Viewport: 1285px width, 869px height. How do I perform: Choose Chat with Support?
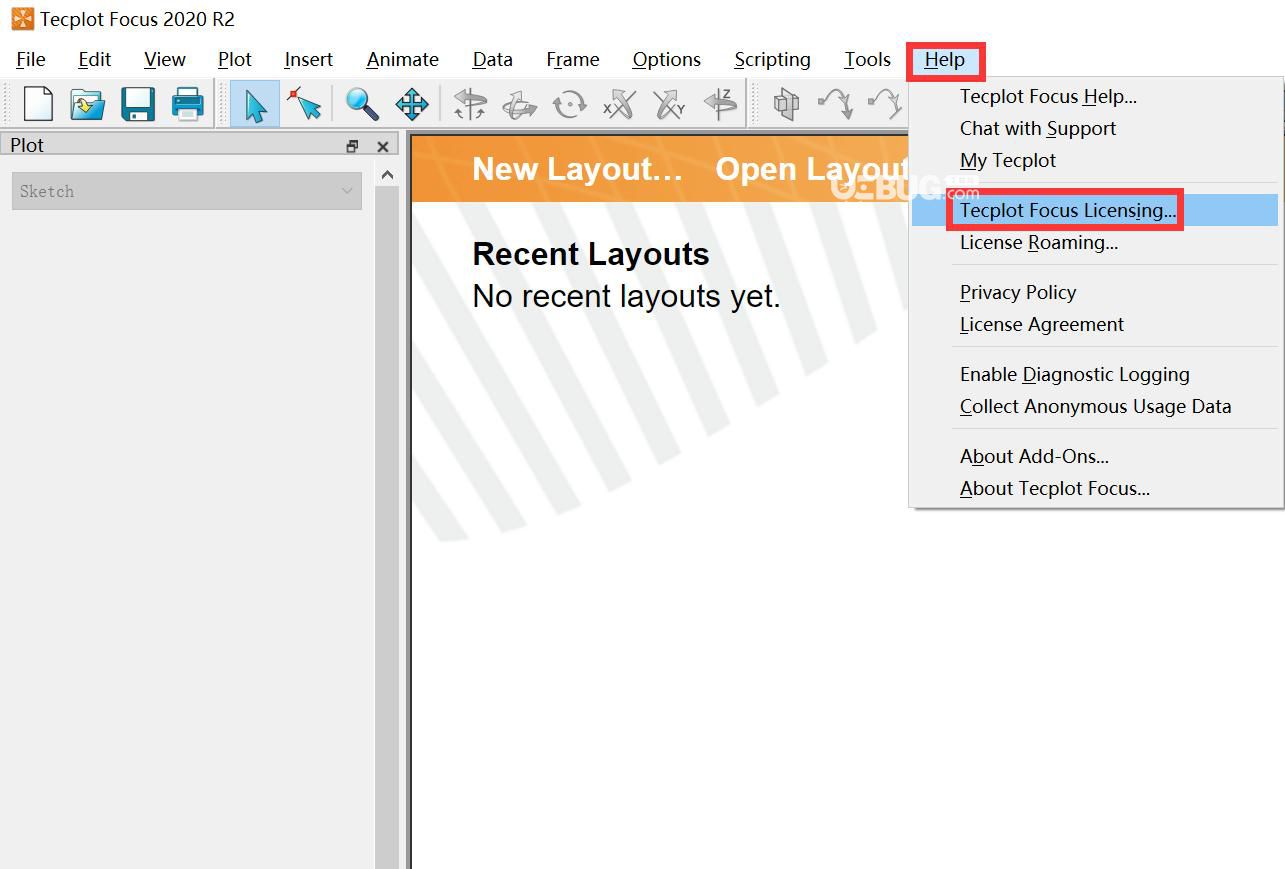1095,129
